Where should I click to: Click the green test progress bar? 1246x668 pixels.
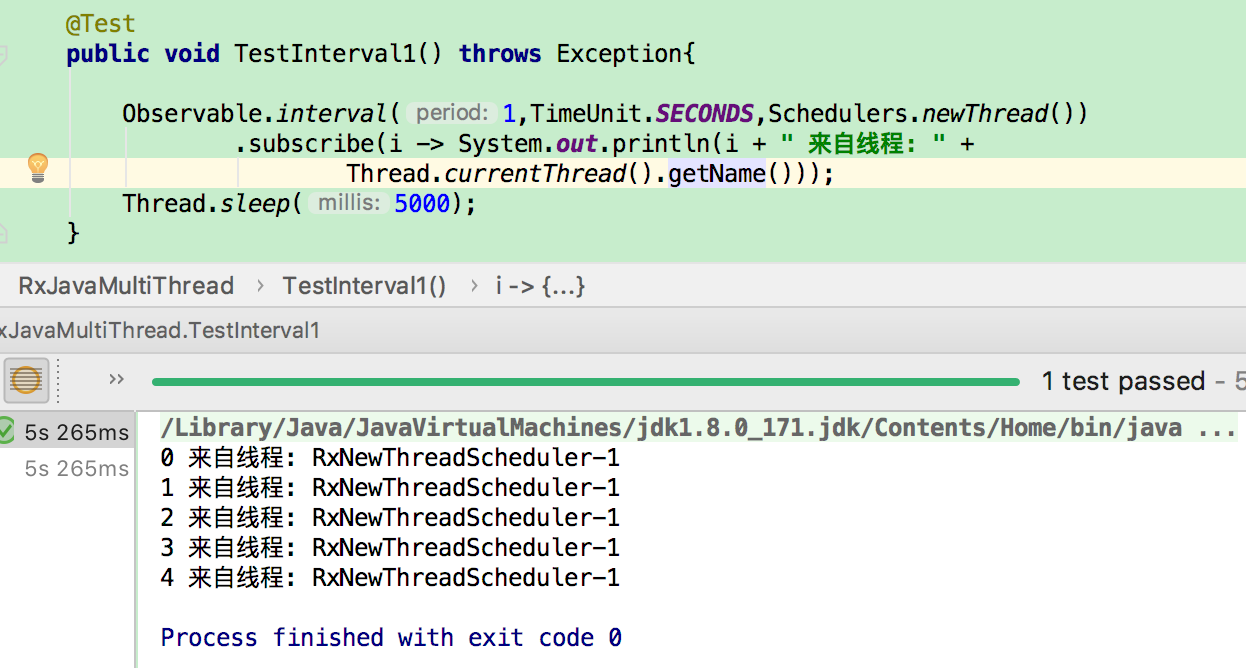[x=585, y=380]
